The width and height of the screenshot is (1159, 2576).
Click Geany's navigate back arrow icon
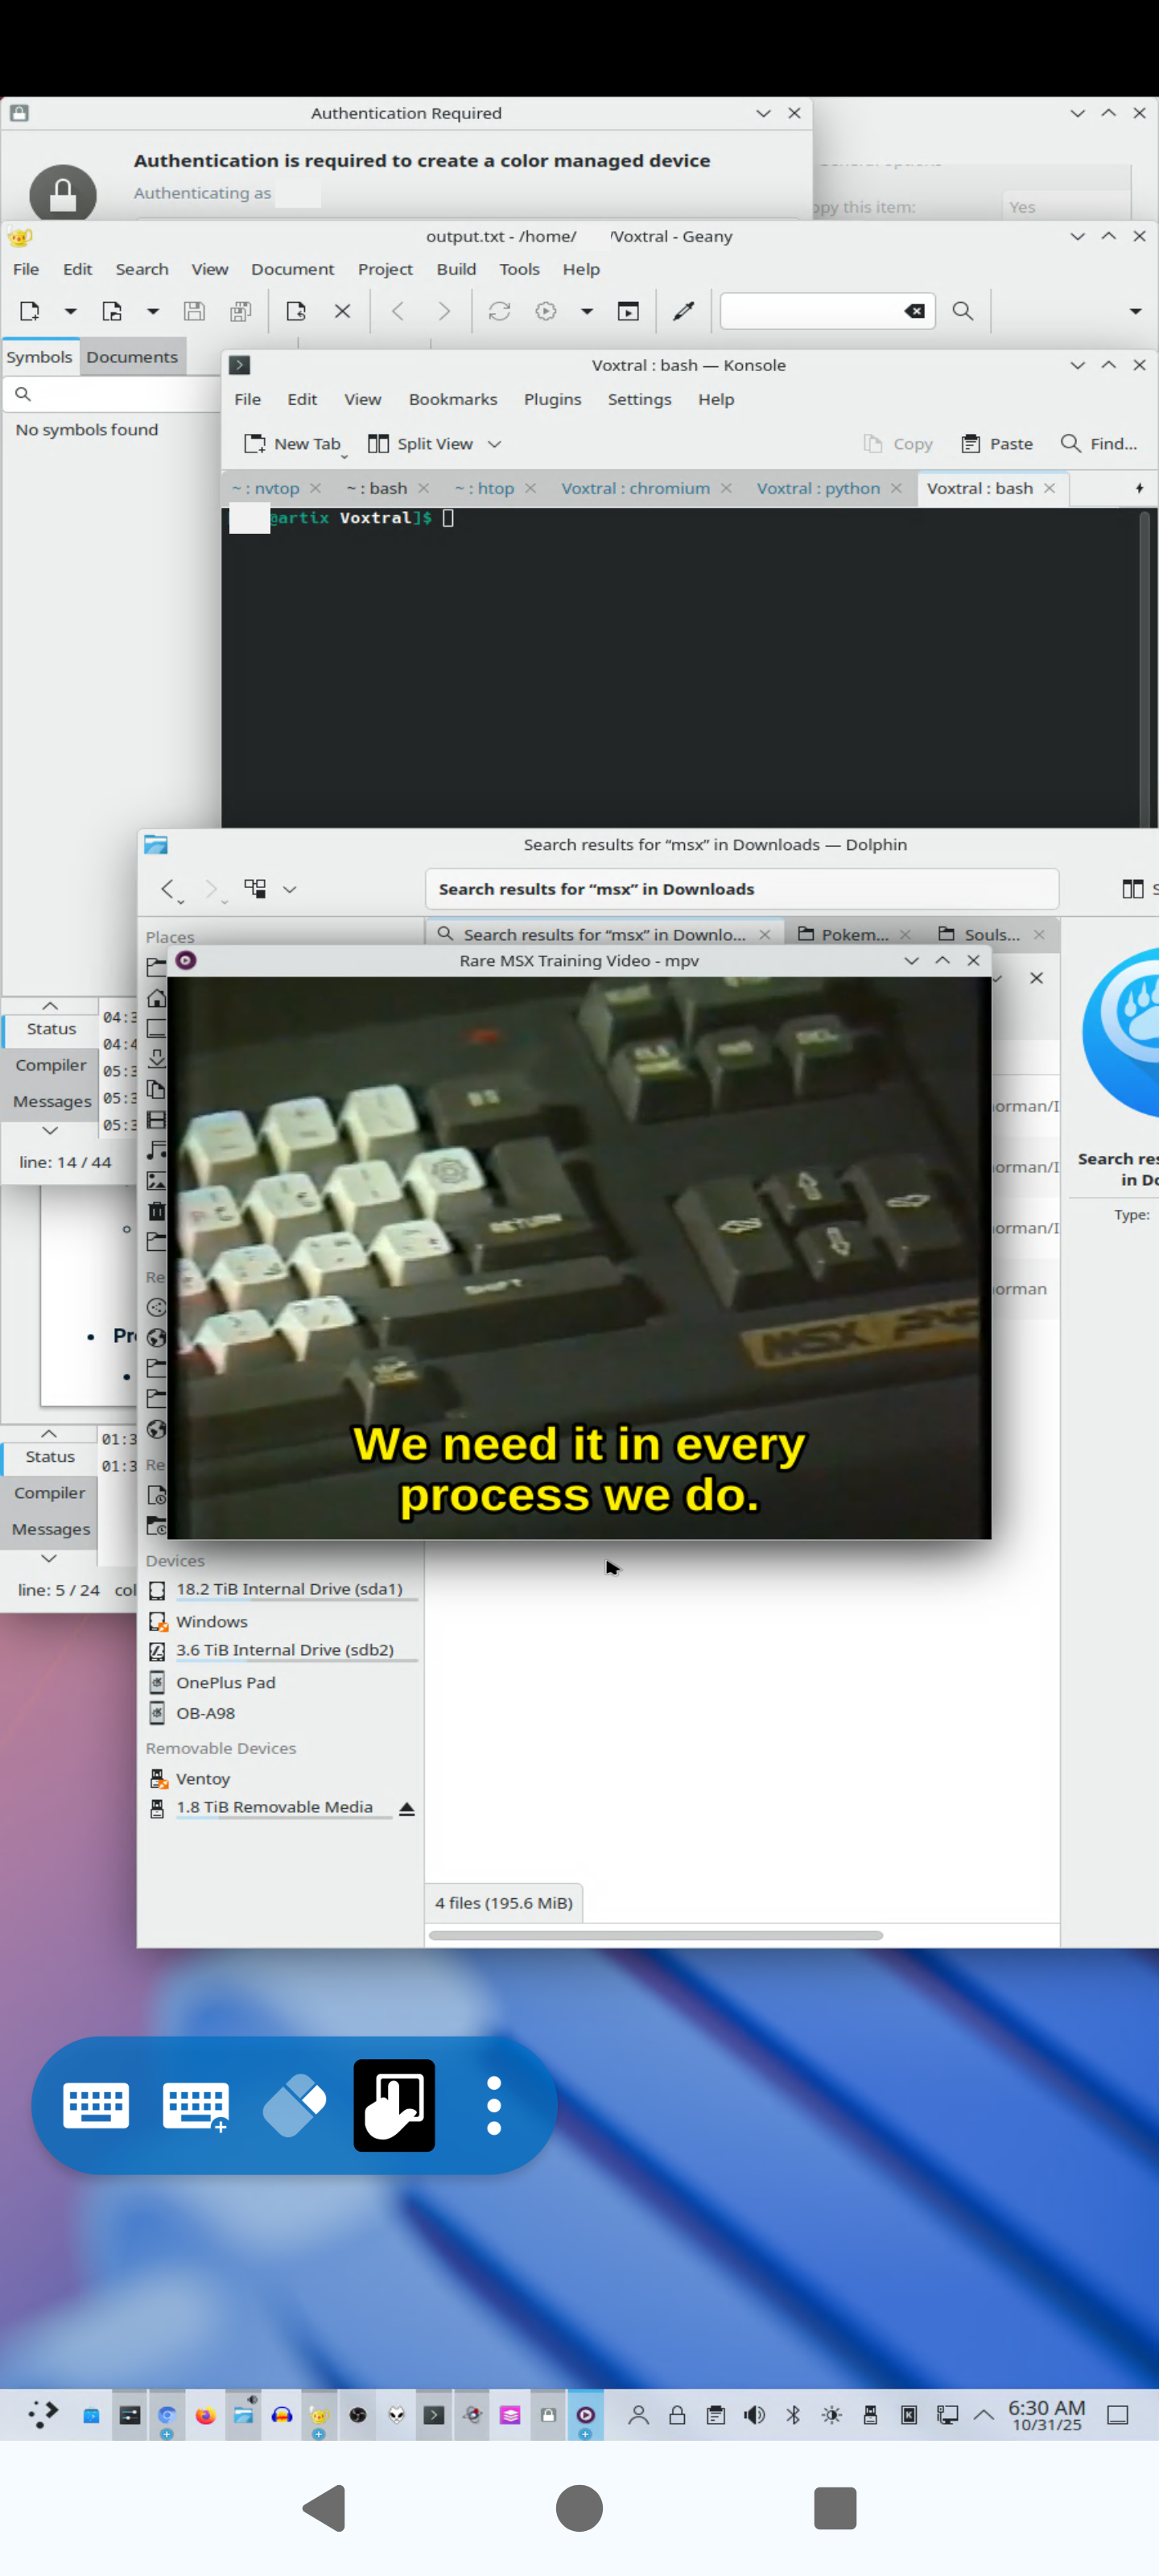[398, 311]
